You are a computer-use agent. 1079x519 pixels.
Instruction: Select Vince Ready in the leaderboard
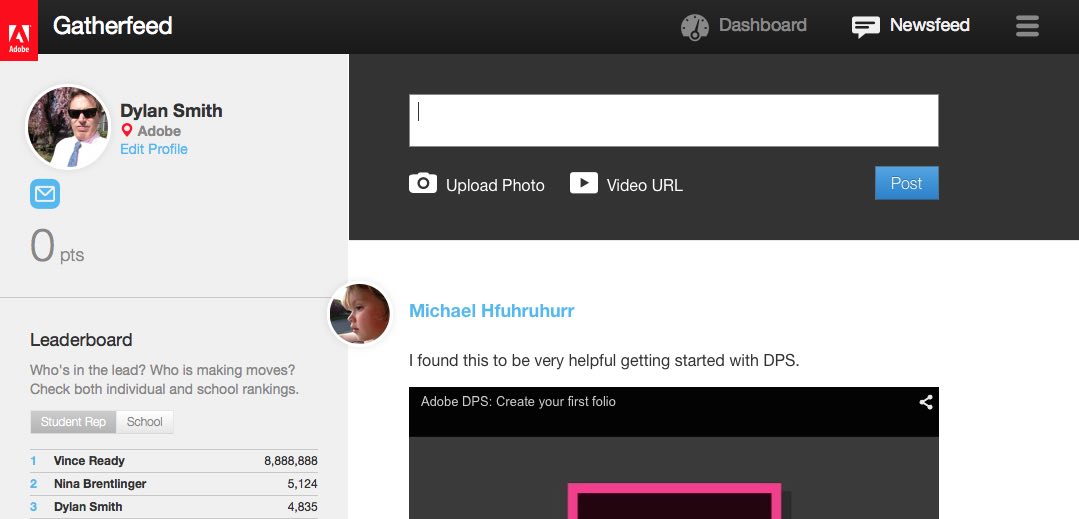(89, 461)
